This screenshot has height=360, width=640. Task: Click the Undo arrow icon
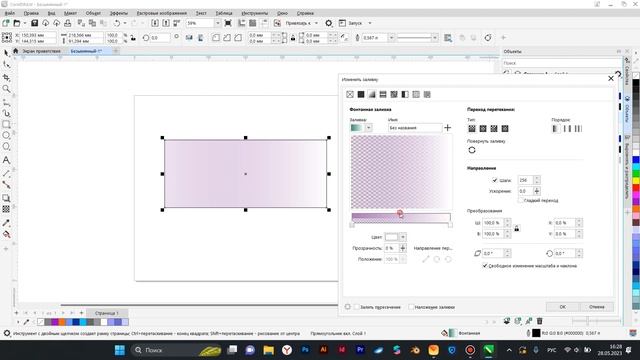coord(117,23)
